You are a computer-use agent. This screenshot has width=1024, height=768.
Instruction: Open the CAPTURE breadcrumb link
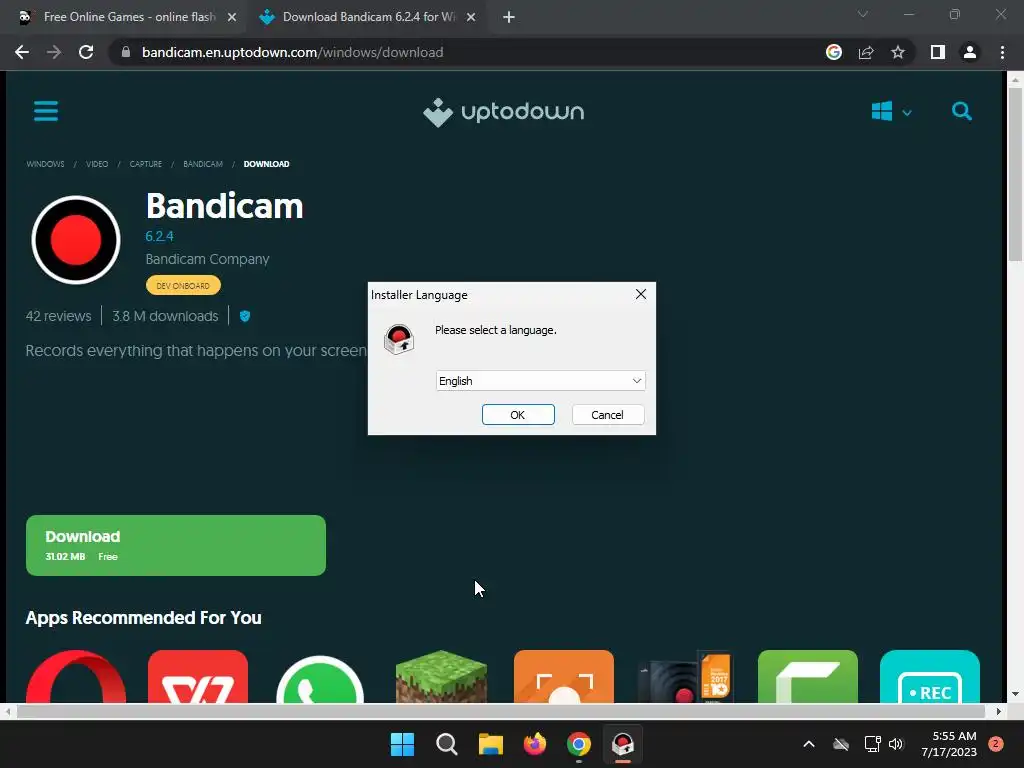tap(146, 164)
